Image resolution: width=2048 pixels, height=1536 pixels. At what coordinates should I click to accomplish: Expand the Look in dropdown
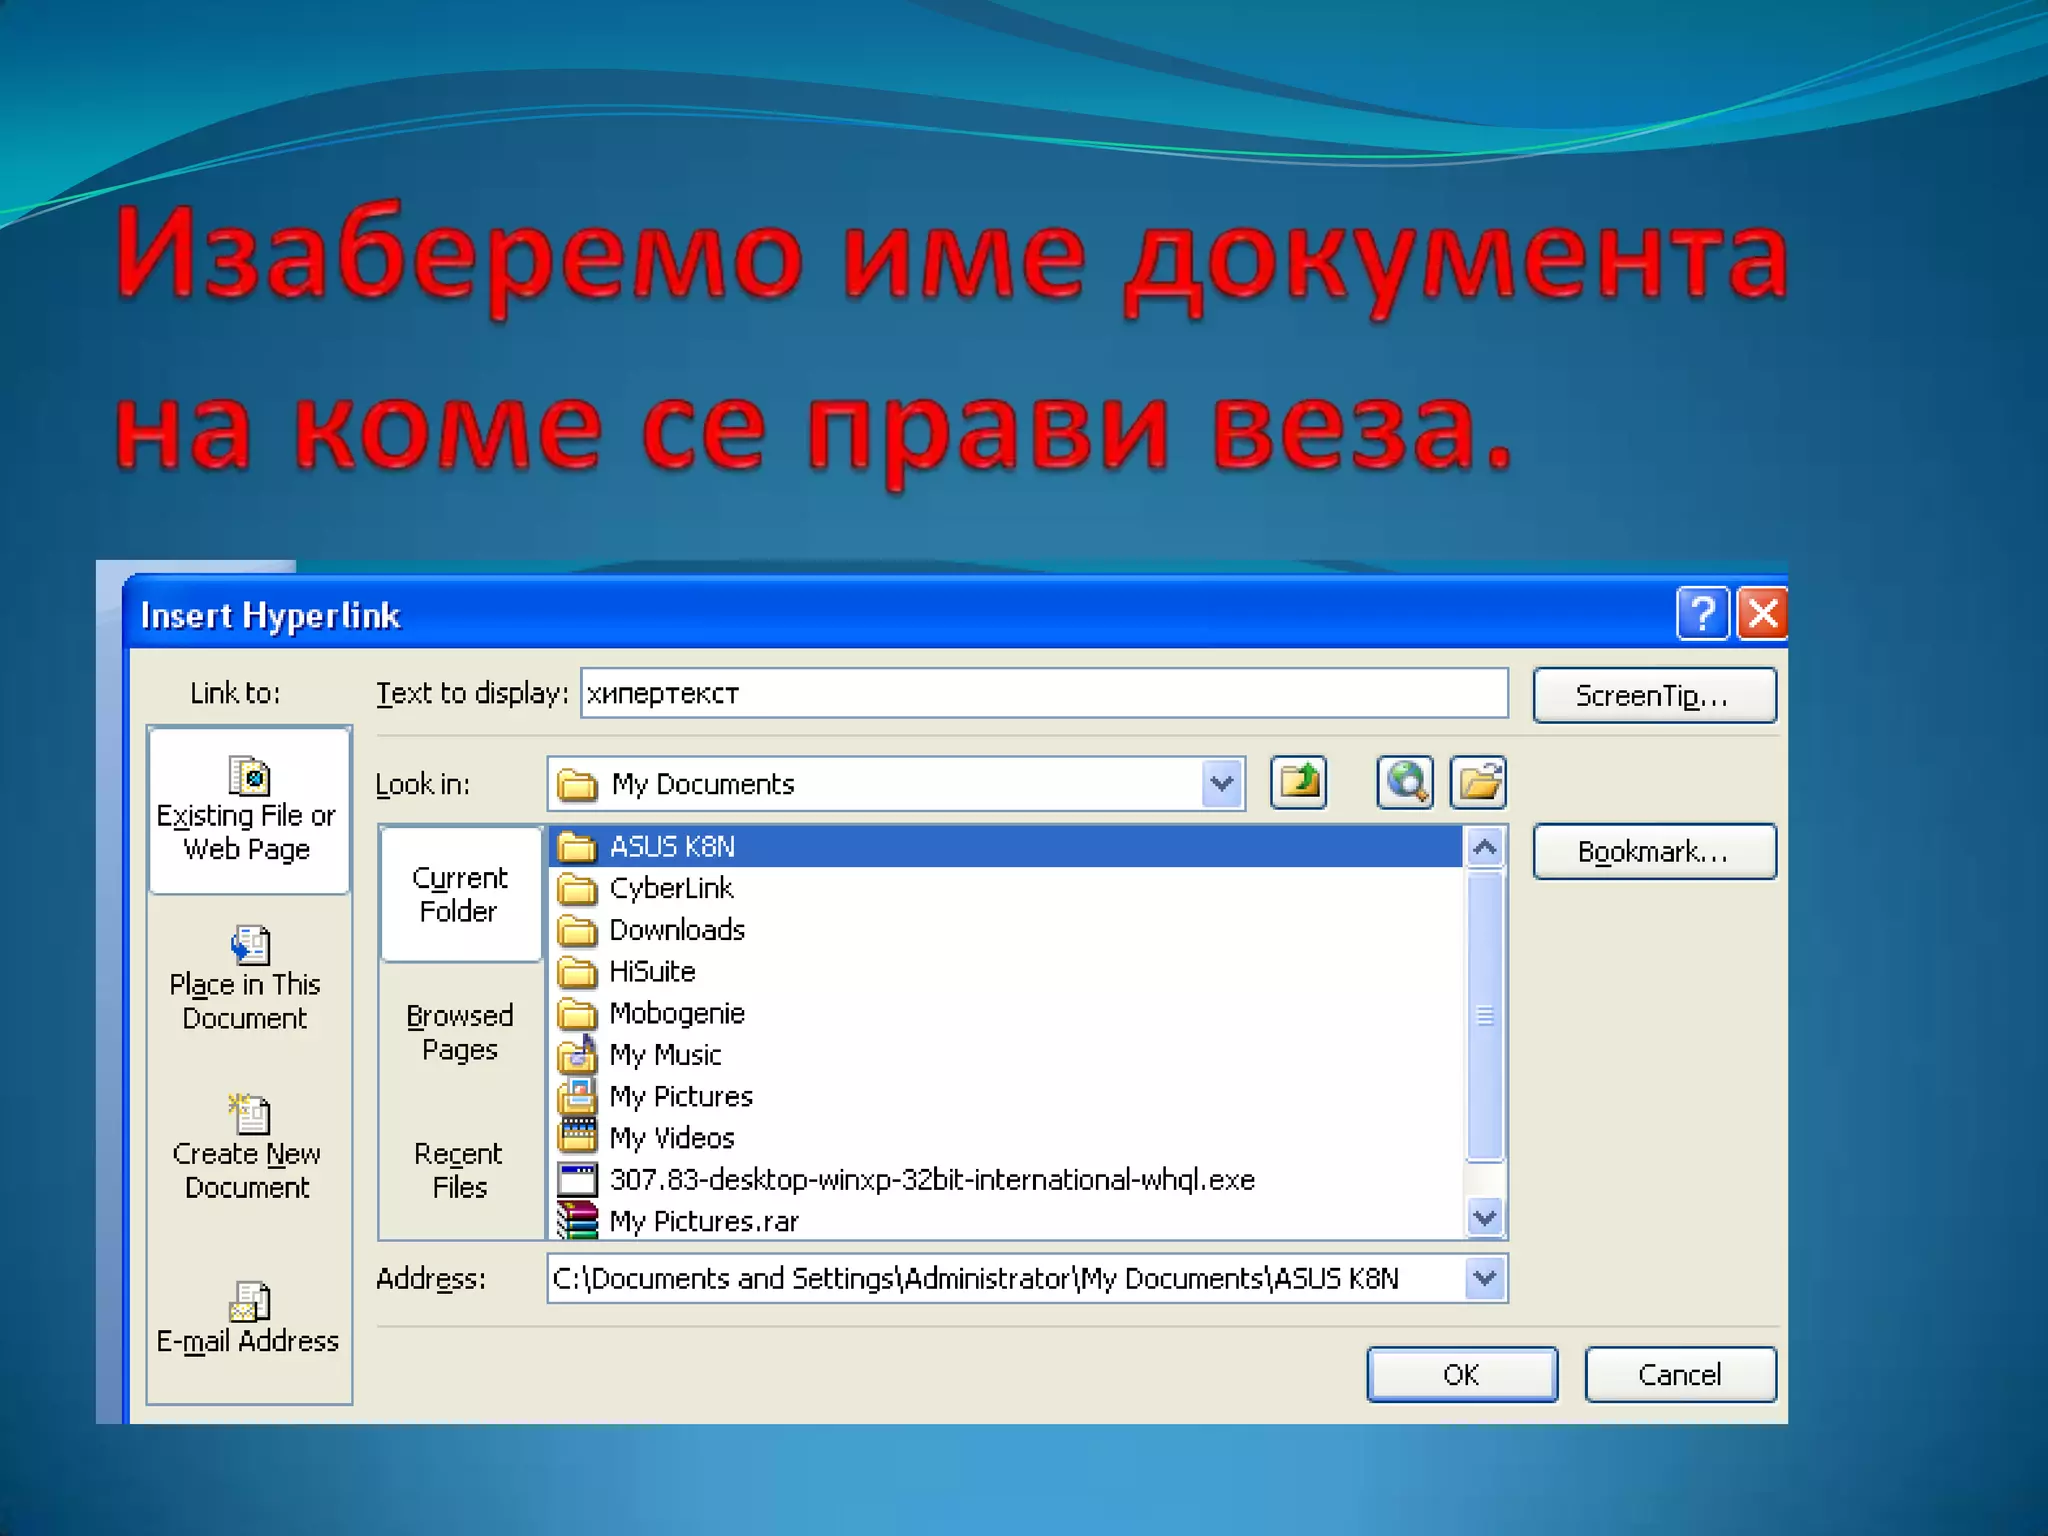point(1221,784)
